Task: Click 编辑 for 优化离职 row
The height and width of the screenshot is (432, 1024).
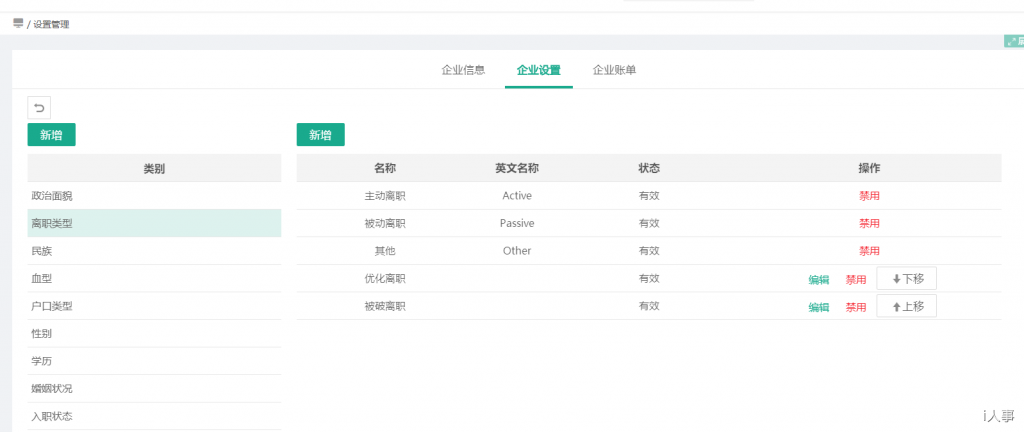Action: [819, 280]
